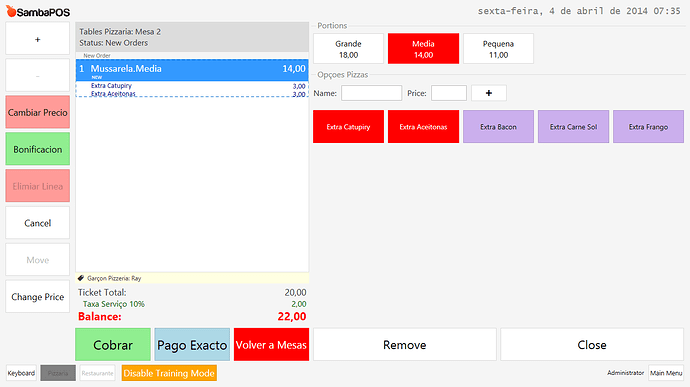Click Disable Training Mode button
The width and height of the screenshot is (690, 387).
(169, 373)
